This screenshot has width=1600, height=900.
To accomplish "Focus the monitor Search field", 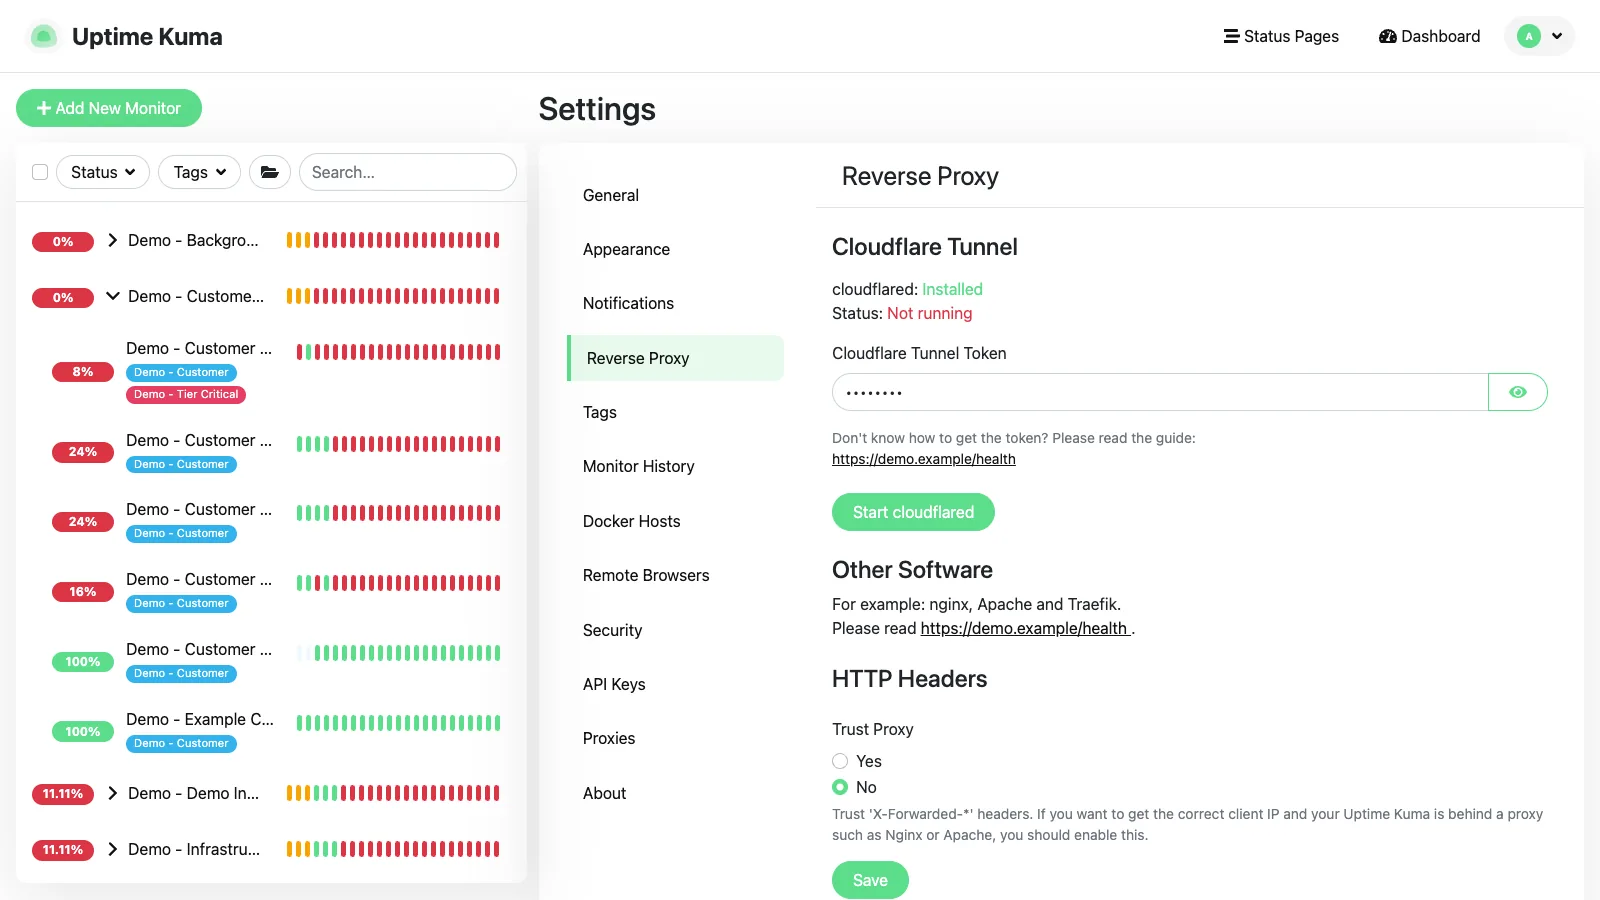I will point(408,172).
